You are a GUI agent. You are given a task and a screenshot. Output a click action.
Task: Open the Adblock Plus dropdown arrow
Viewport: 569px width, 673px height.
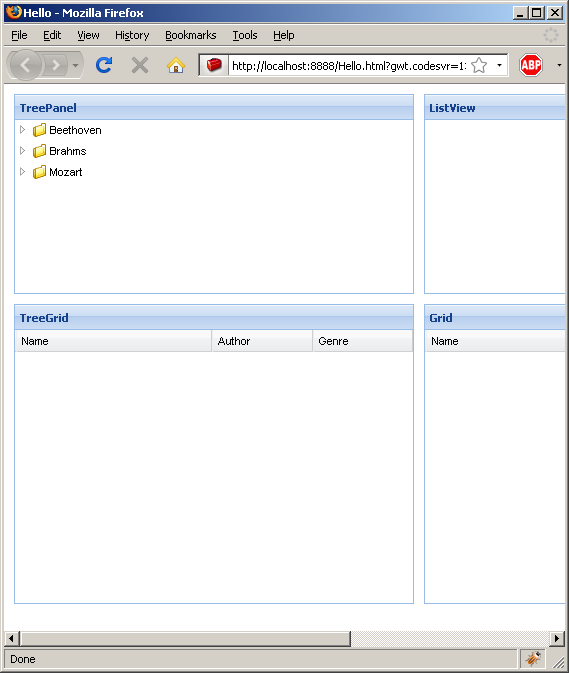[559, 65]
